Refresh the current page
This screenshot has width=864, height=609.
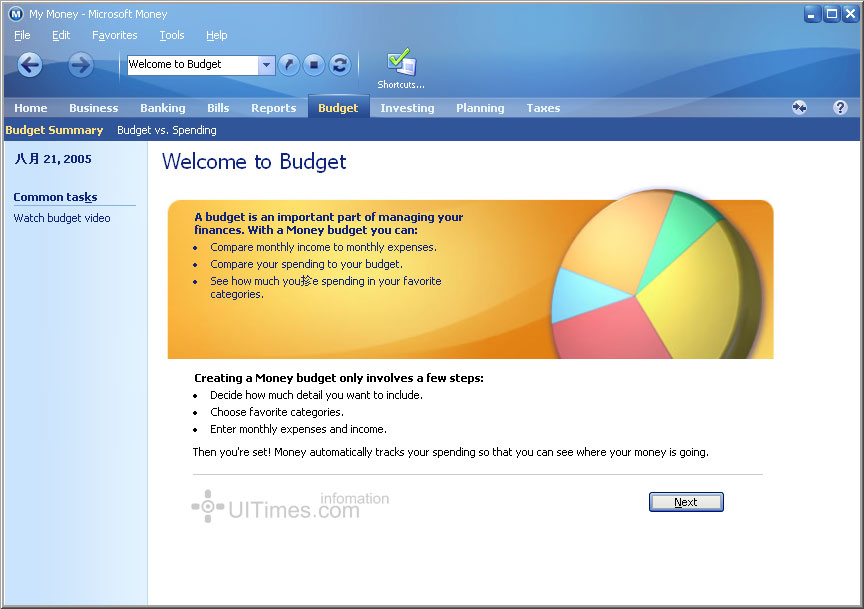(340, 65)
